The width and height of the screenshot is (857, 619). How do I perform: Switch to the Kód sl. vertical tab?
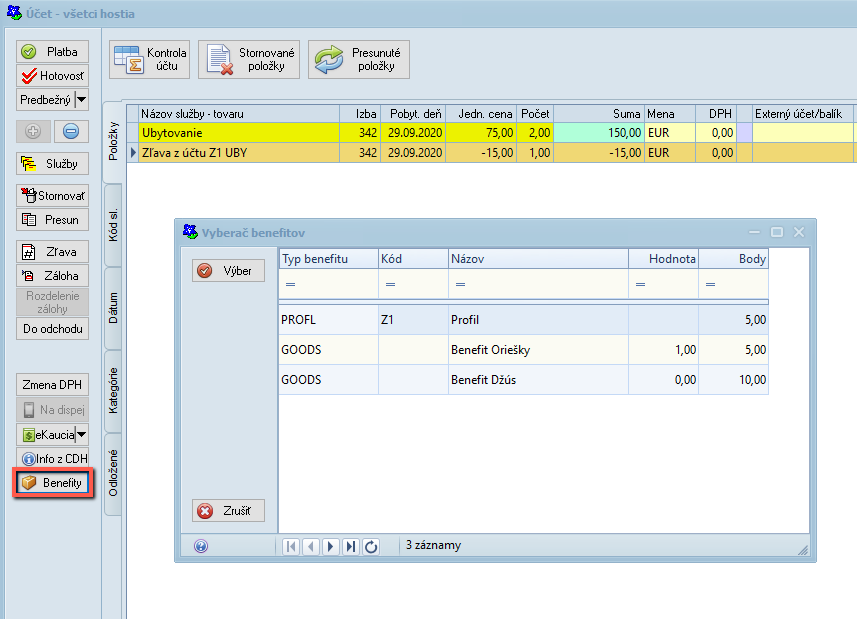[113, 225]
